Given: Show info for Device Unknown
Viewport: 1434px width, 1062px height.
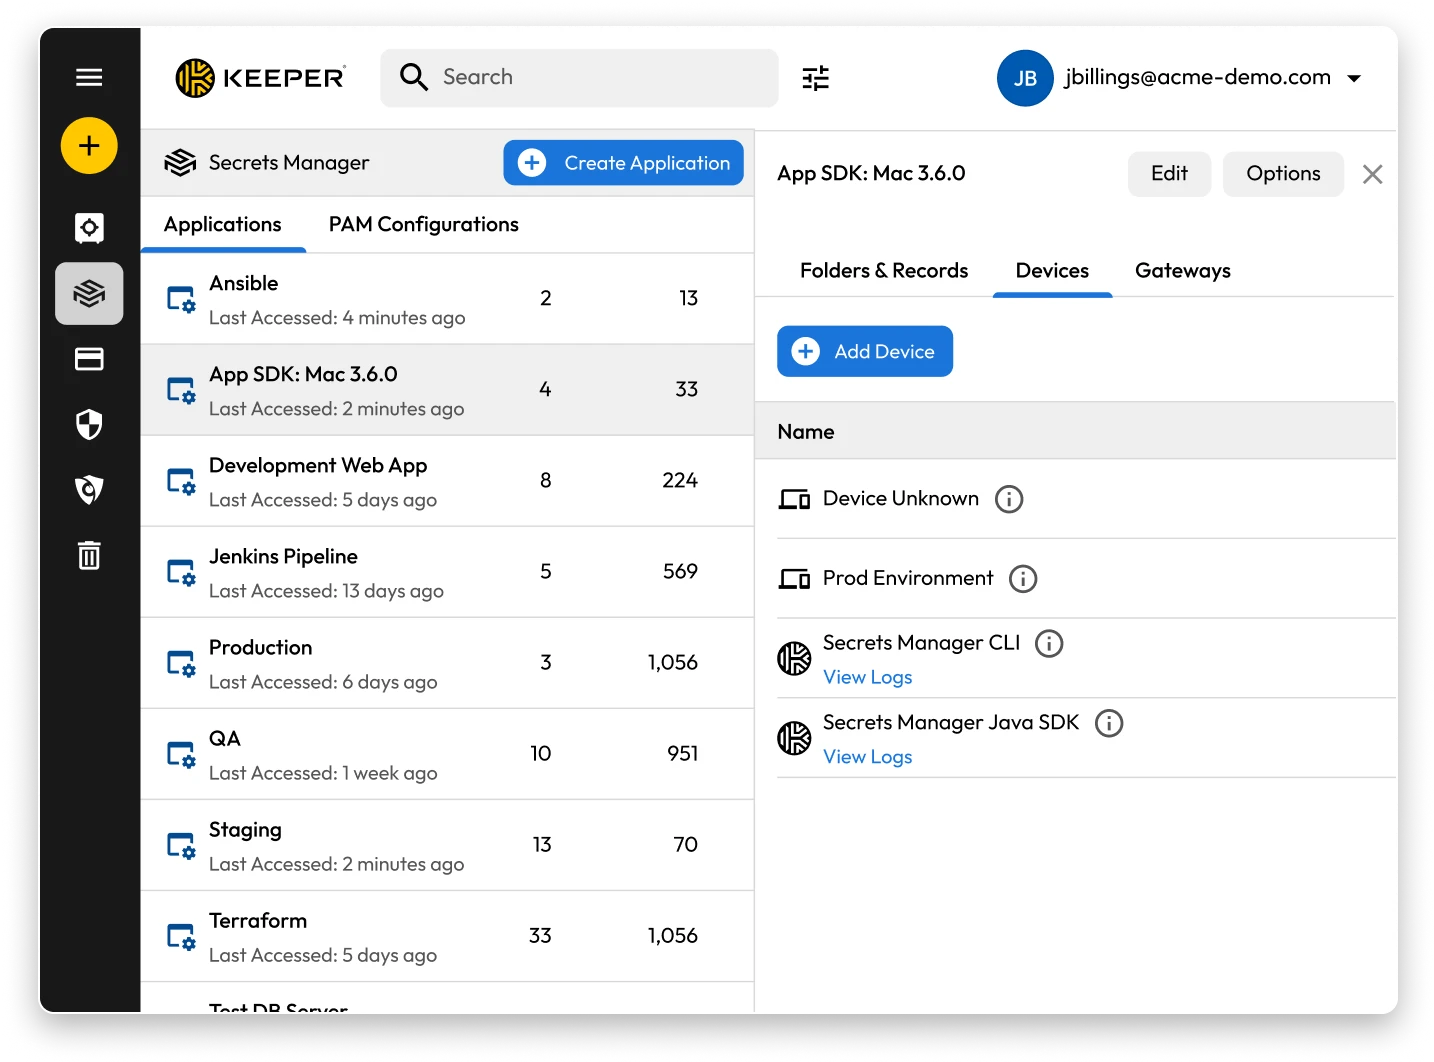Looking at the screenshot, I should [1009, 499].
